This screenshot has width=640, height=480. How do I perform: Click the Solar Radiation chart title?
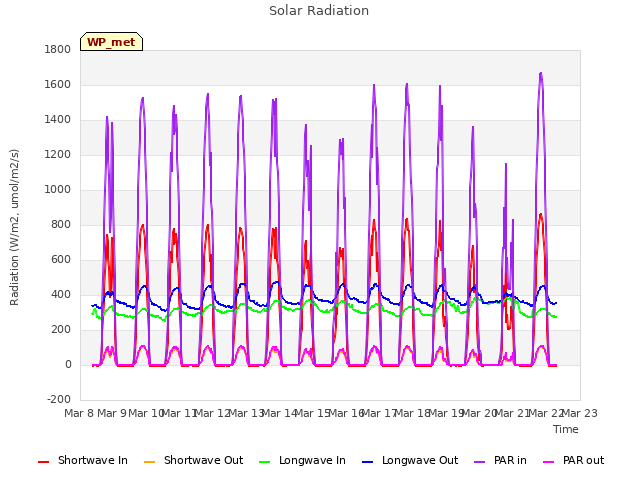click(x=319, y=11)
